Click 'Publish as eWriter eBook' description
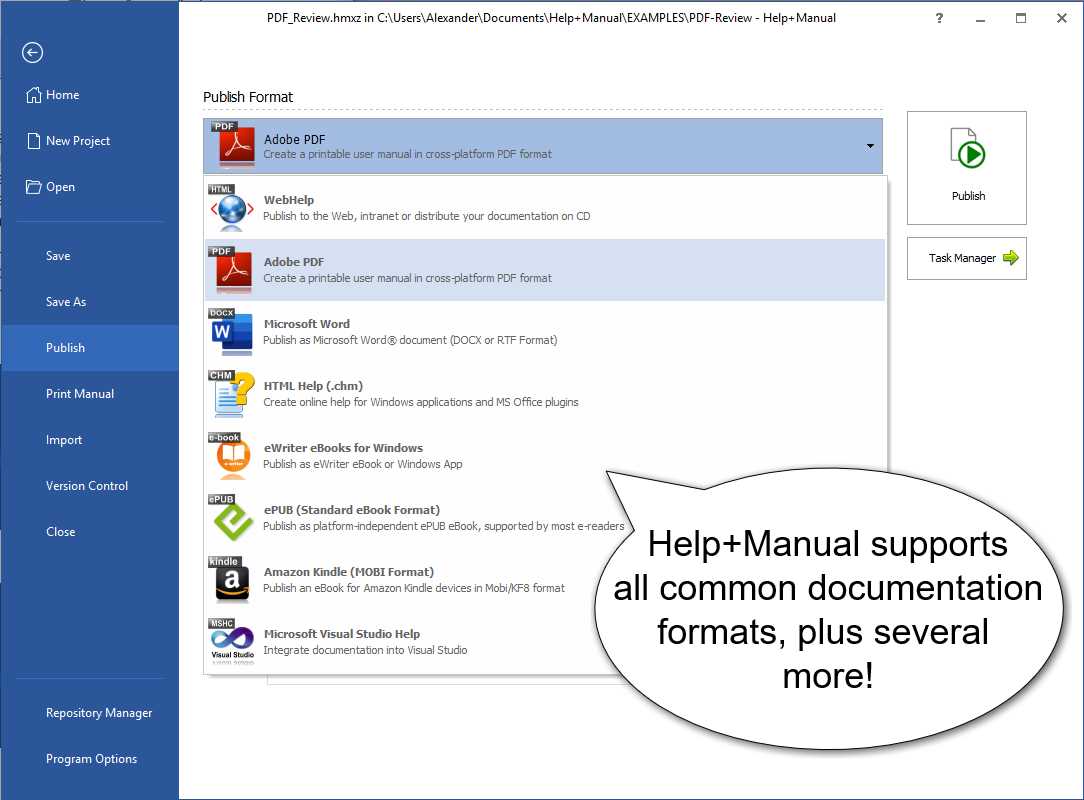The width and height of the screenshot is (1084, 800). click(x=362, y=464)
